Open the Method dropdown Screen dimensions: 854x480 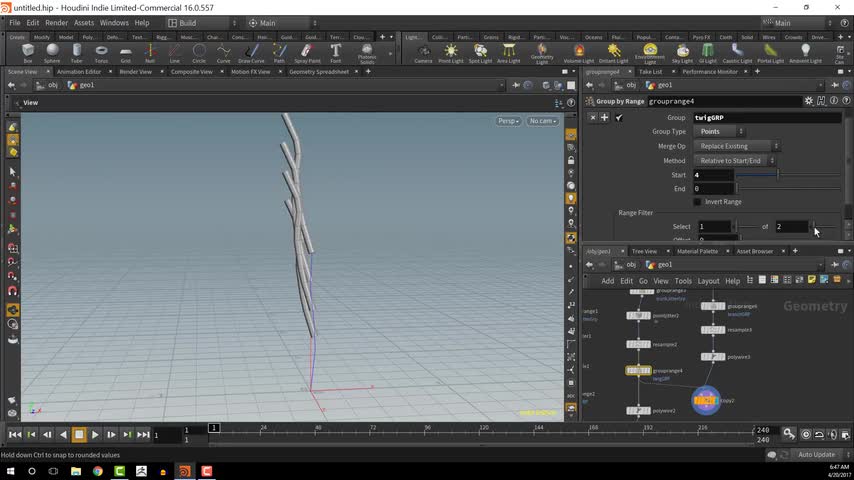click(x=735, y=161)
